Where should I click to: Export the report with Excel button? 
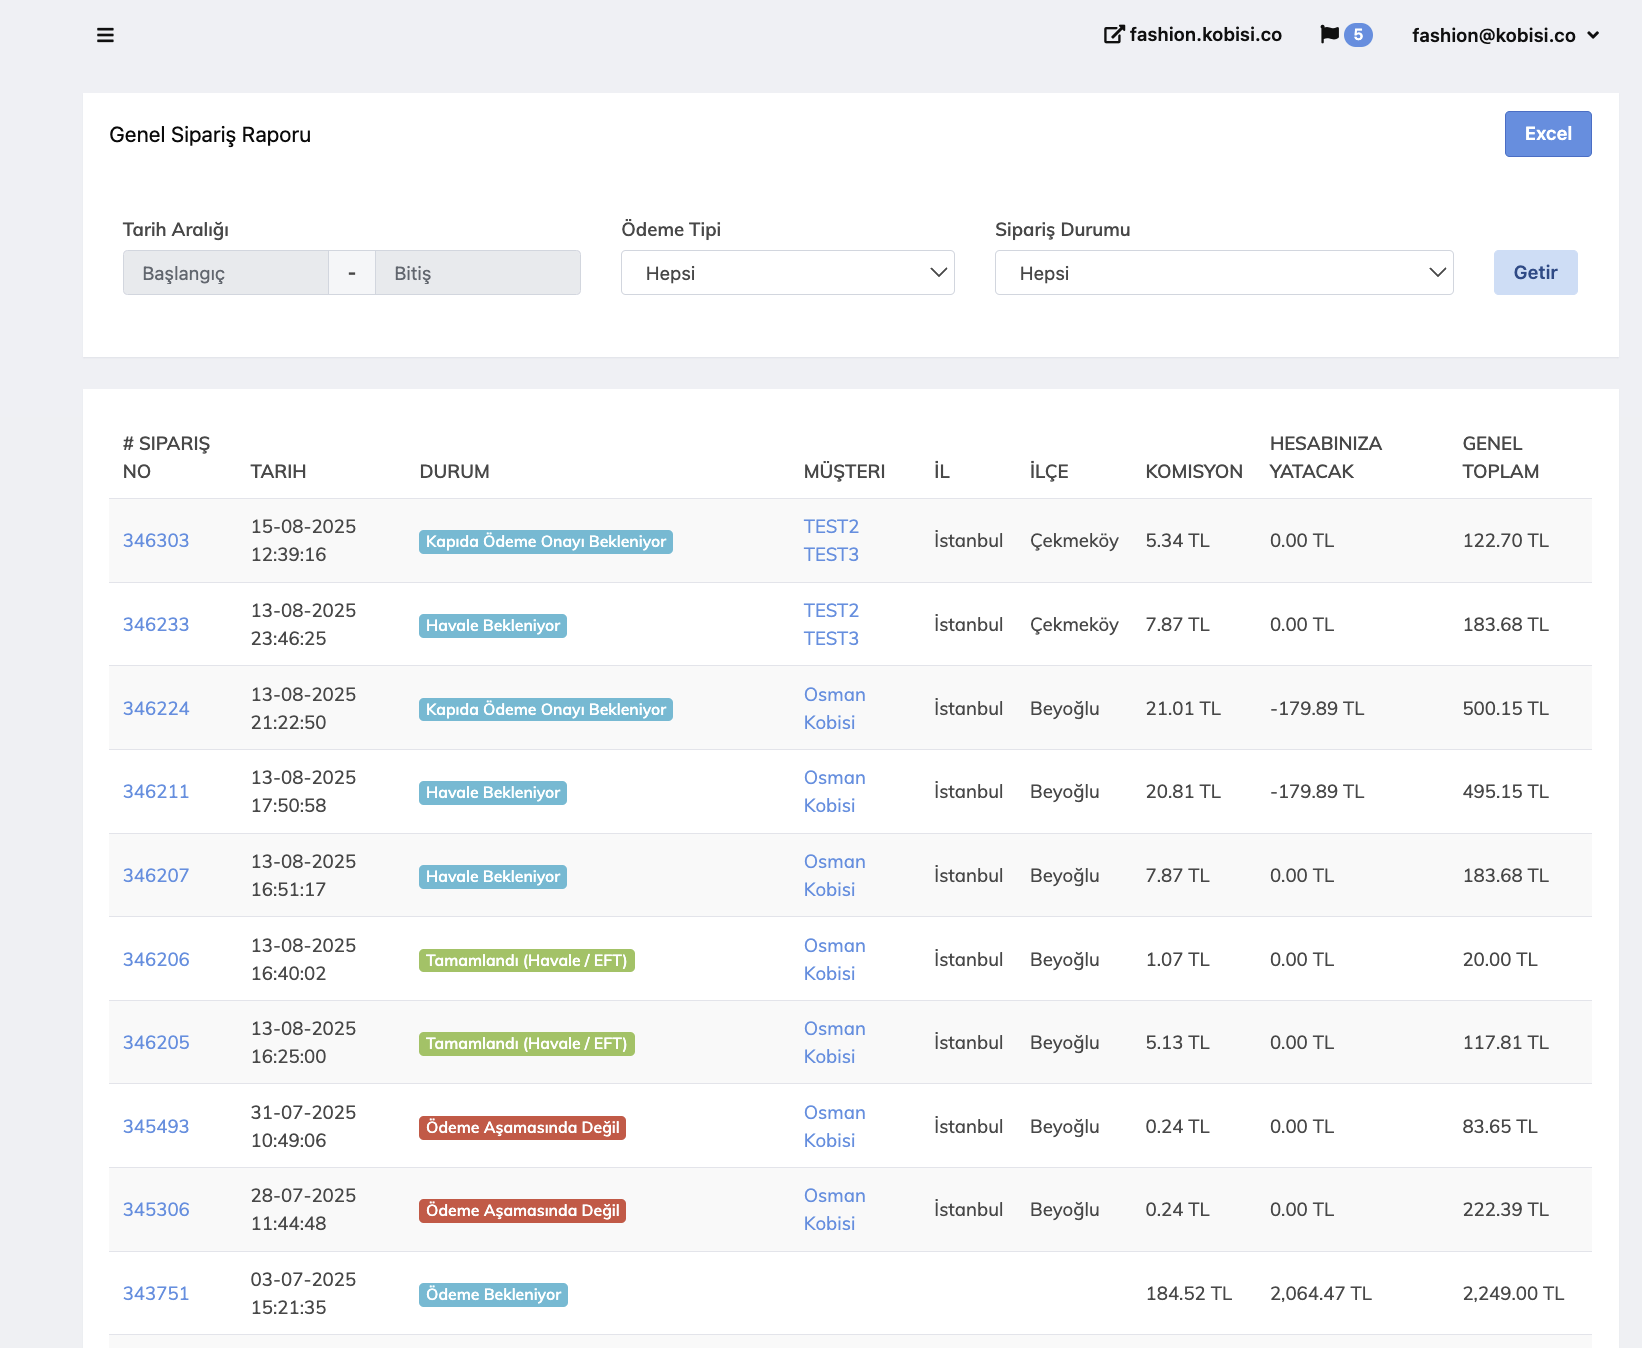pyautogui.click(x=1547, y=134)
